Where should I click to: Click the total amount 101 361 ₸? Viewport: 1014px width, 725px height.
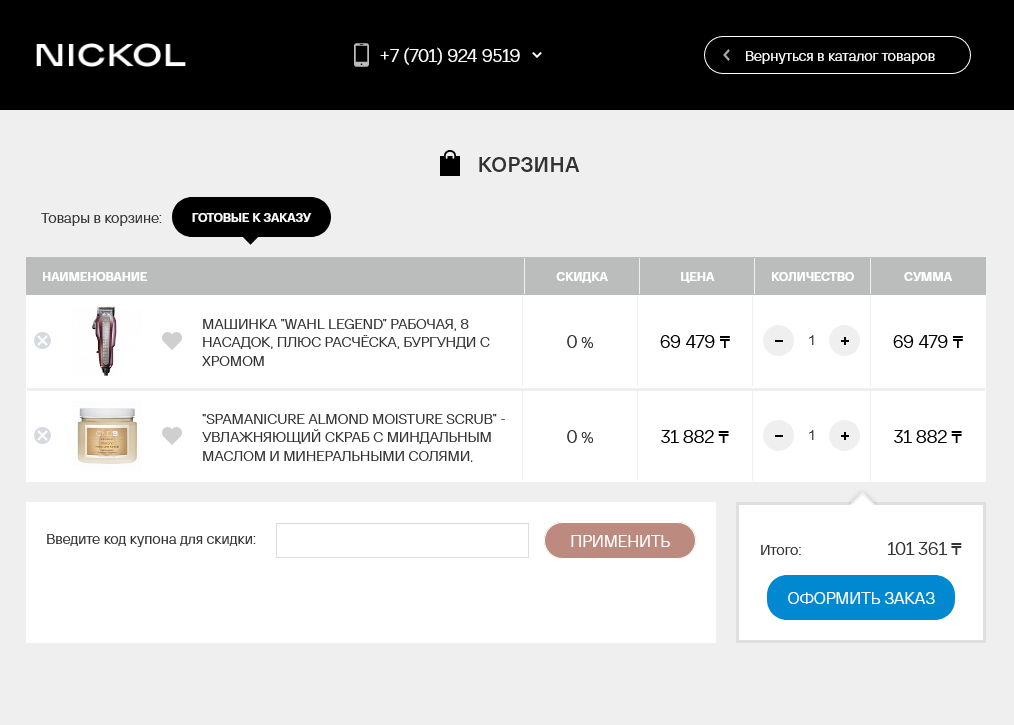[x=924, y=549]
